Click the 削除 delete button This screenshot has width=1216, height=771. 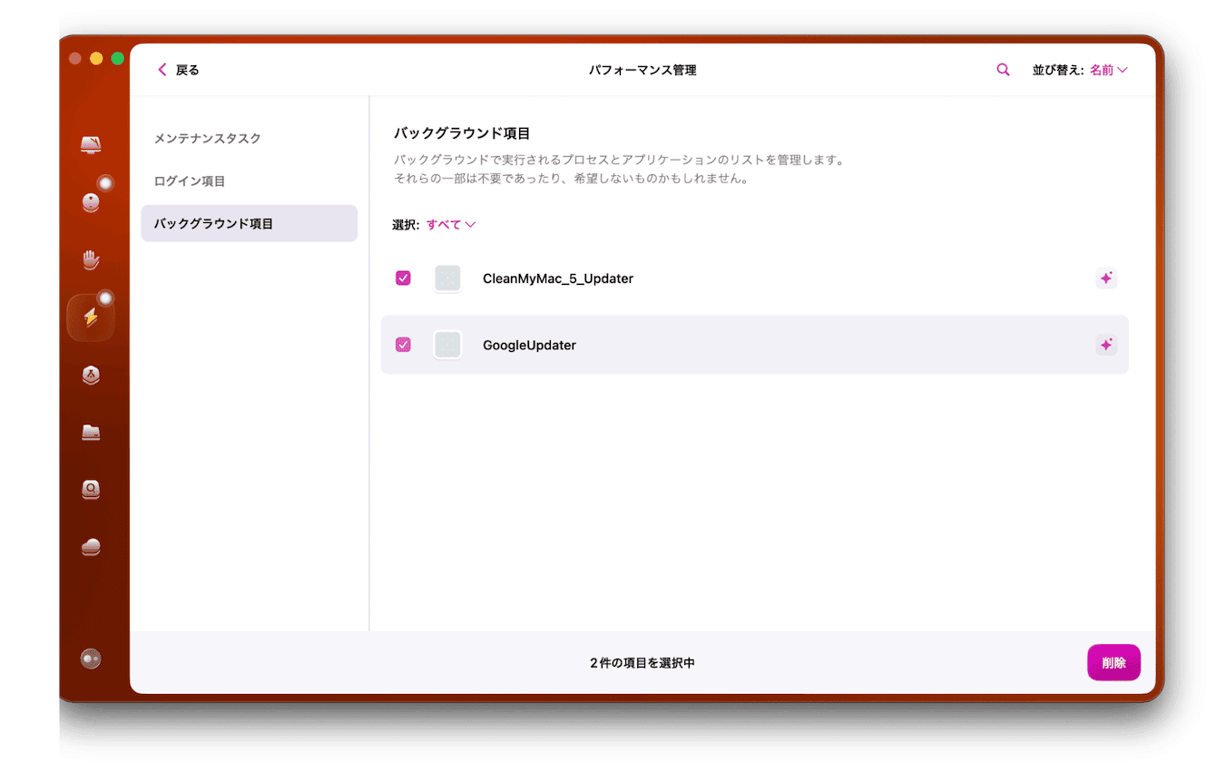[1114, 662]
